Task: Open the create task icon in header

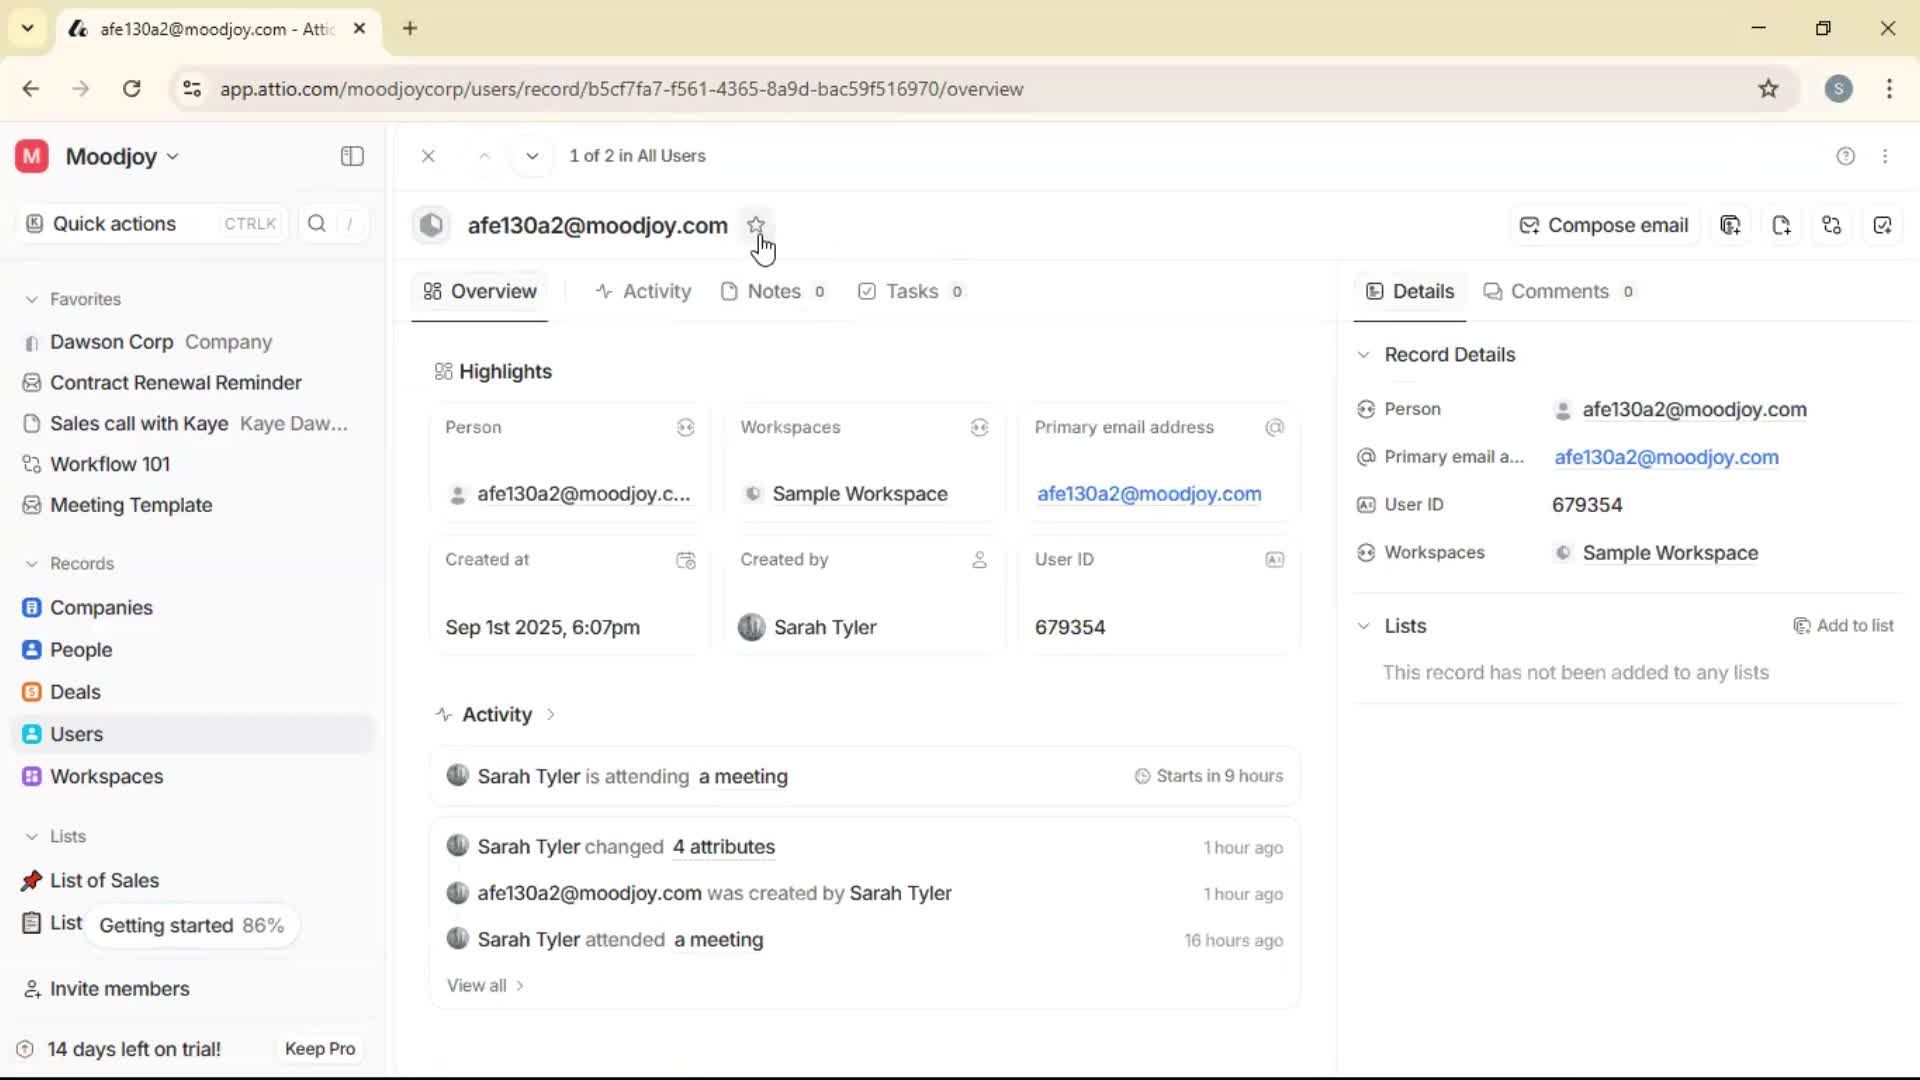Action: click(1883, 225)
